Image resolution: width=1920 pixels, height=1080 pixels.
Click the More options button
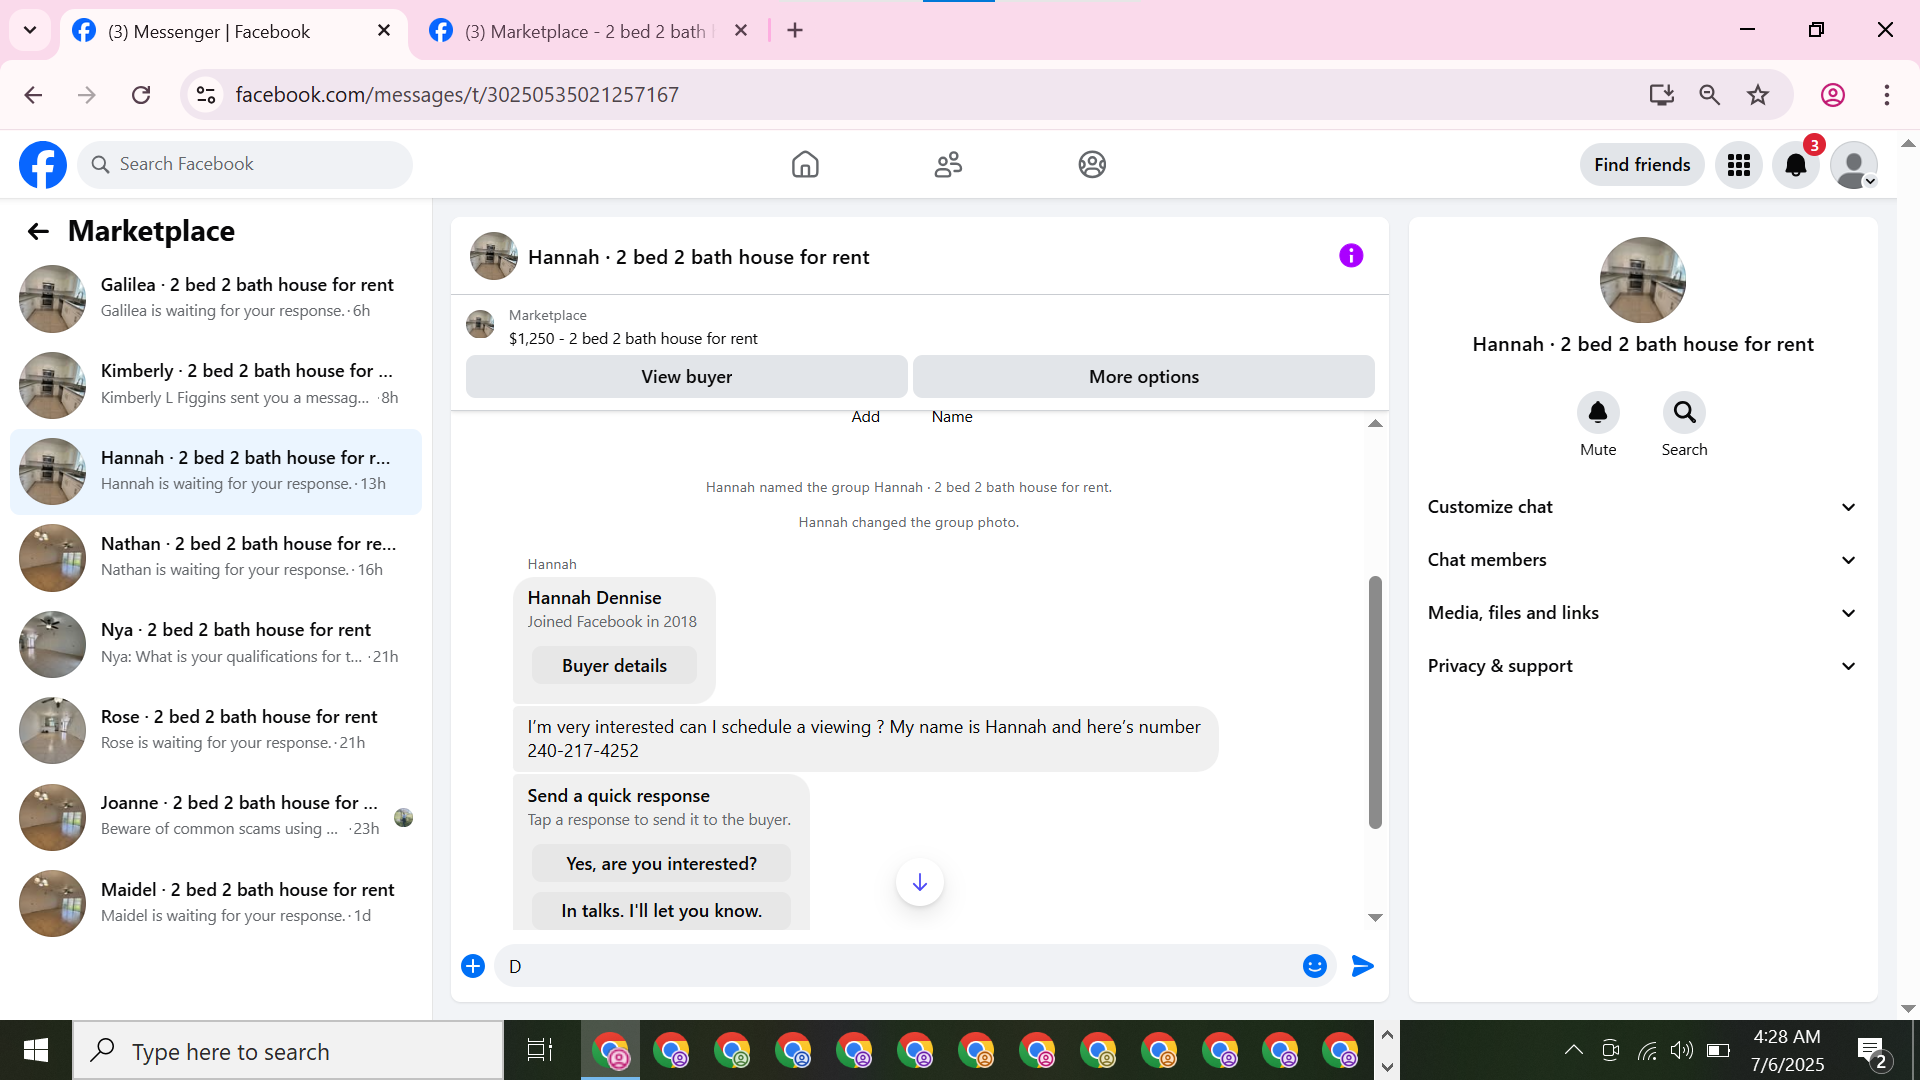[1144, 377]
